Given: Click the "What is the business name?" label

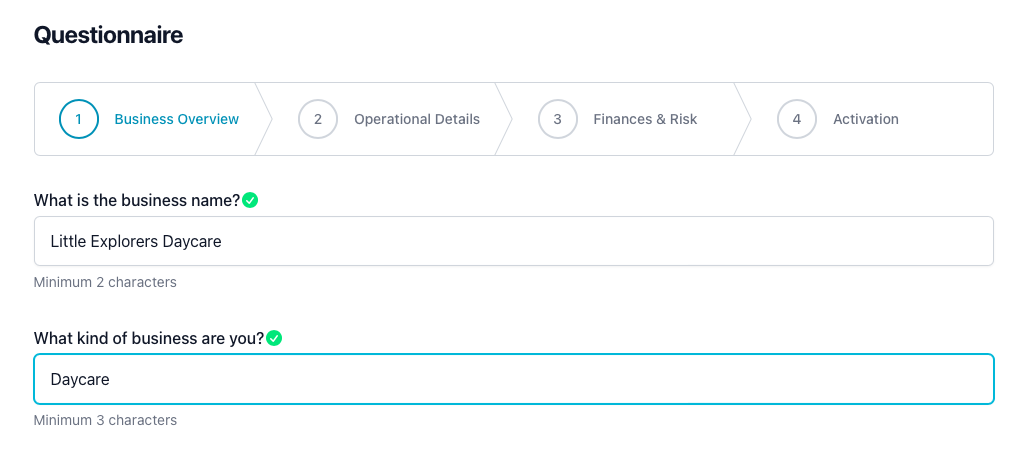Looking at the screenshot, I should (x=137, y=200).
